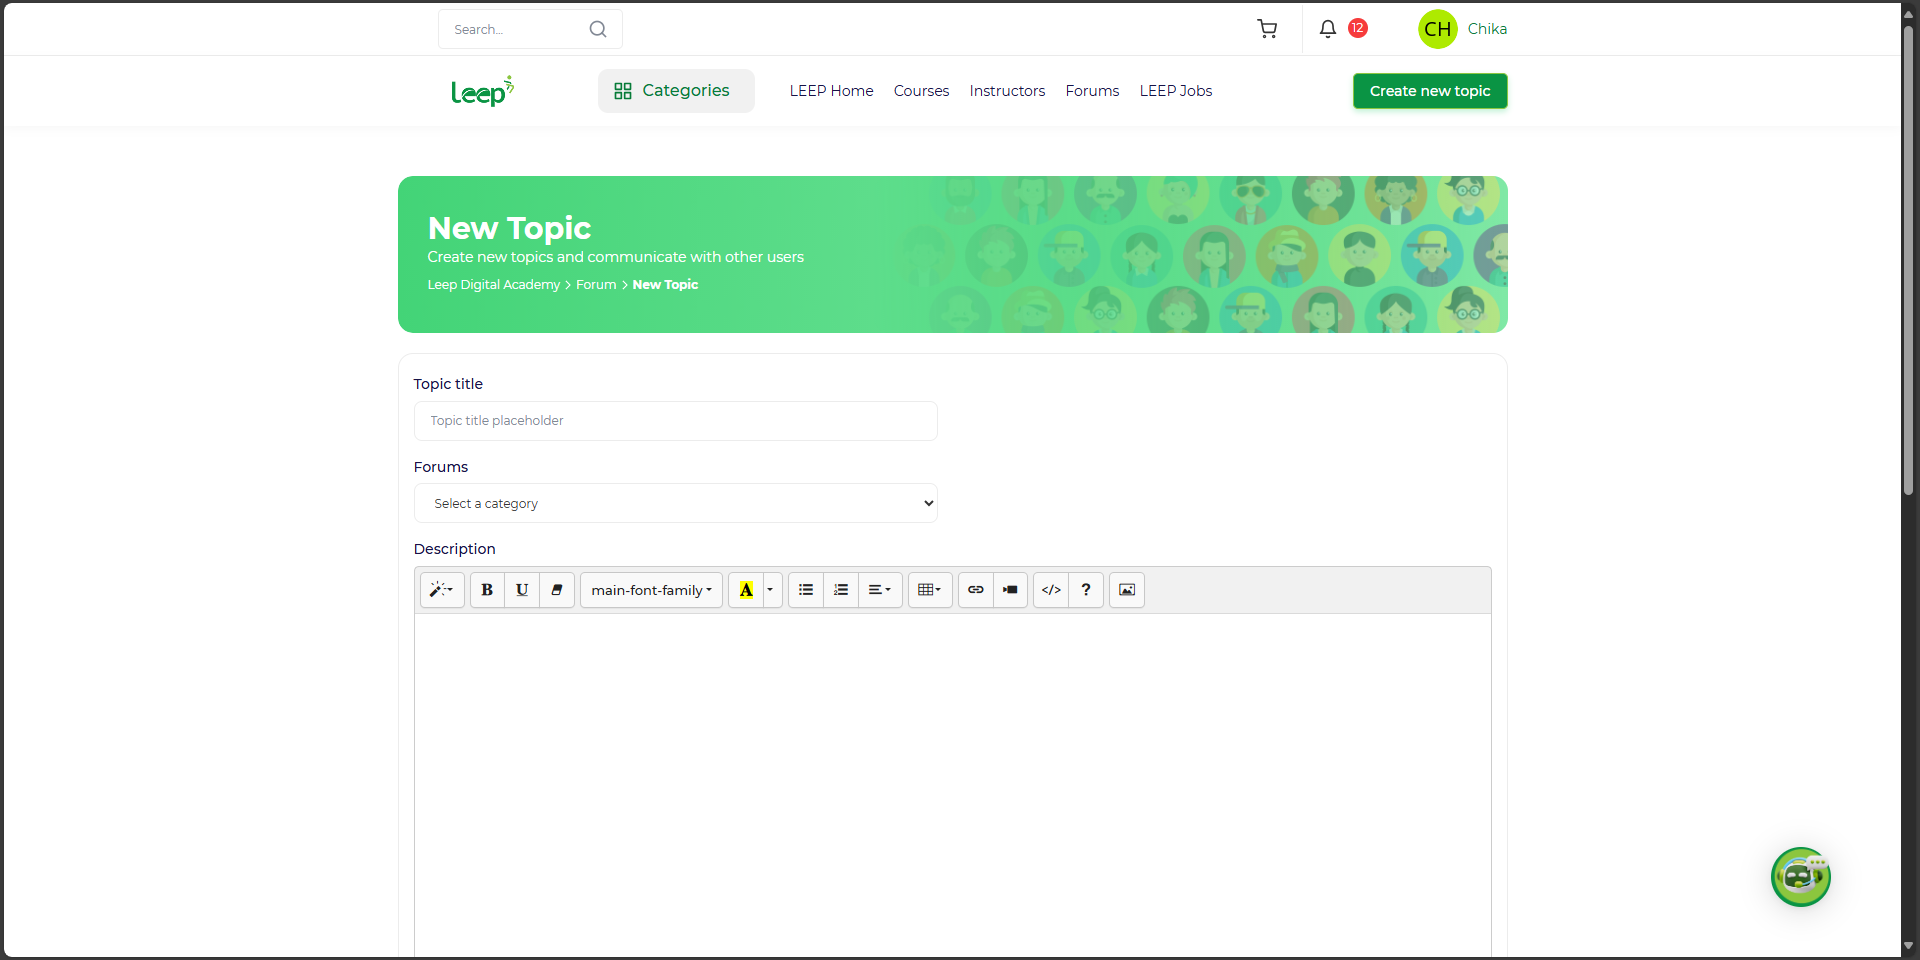1920x960 pixels.
Task: Switch to code view in editor
Action: (1051, 590)
